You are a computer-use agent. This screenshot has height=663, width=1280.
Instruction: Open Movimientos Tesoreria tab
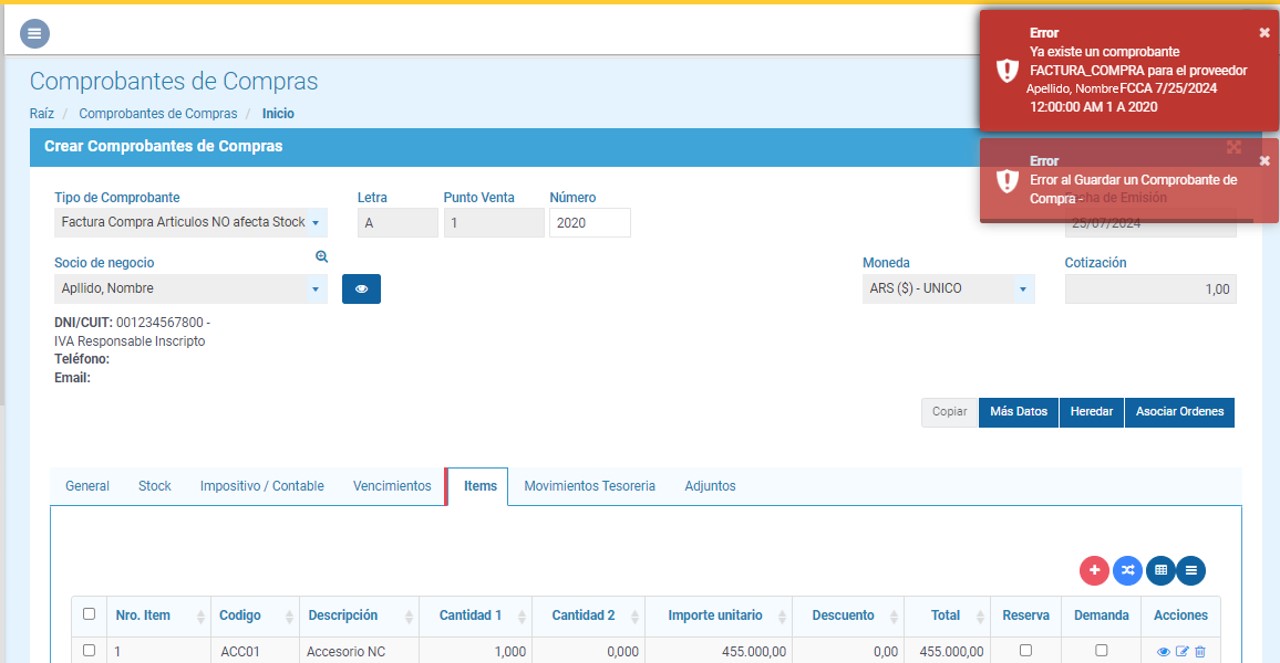coord(590,486)
